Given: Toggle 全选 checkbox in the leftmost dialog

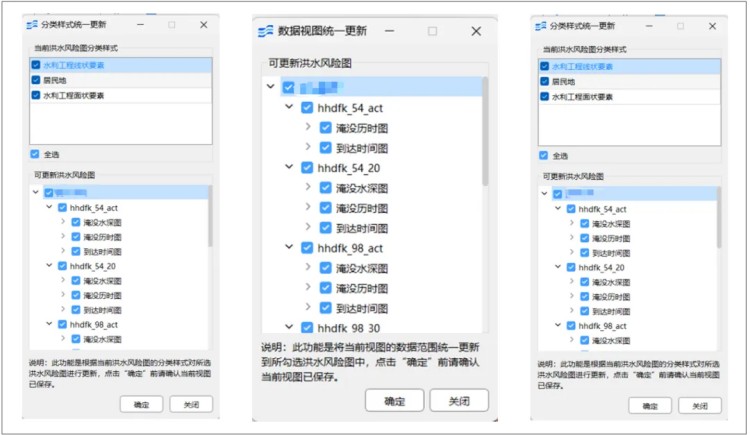Looking at the screenshot, I should (x=35, y=154).
